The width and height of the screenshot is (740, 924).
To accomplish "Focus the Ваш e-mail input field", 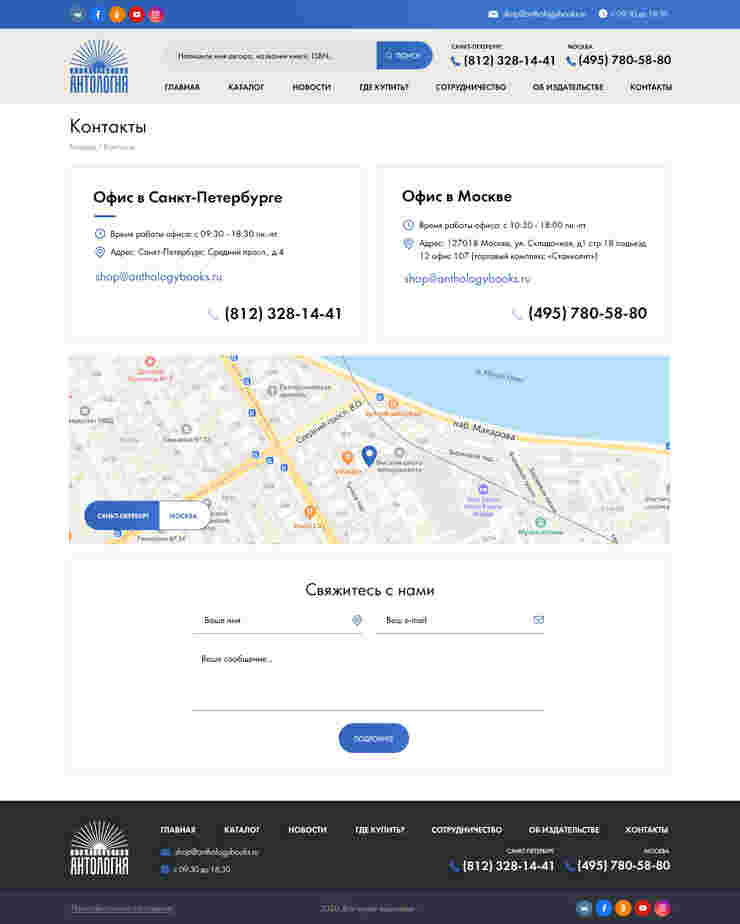I will point(460,621).
